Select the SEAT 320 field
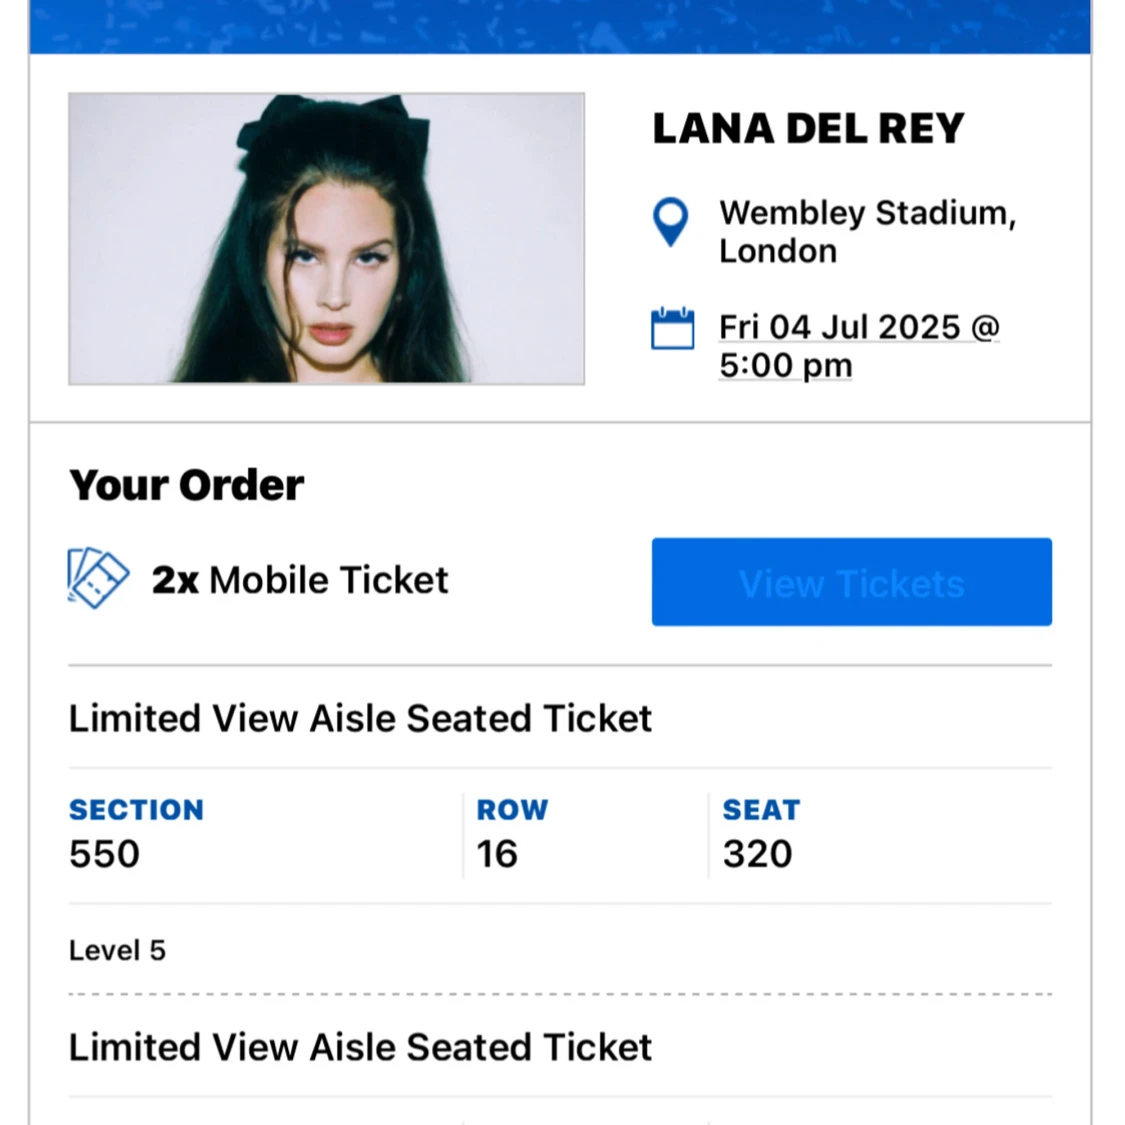This screenshot has height=1125, width=1125. tap(757, 853)
